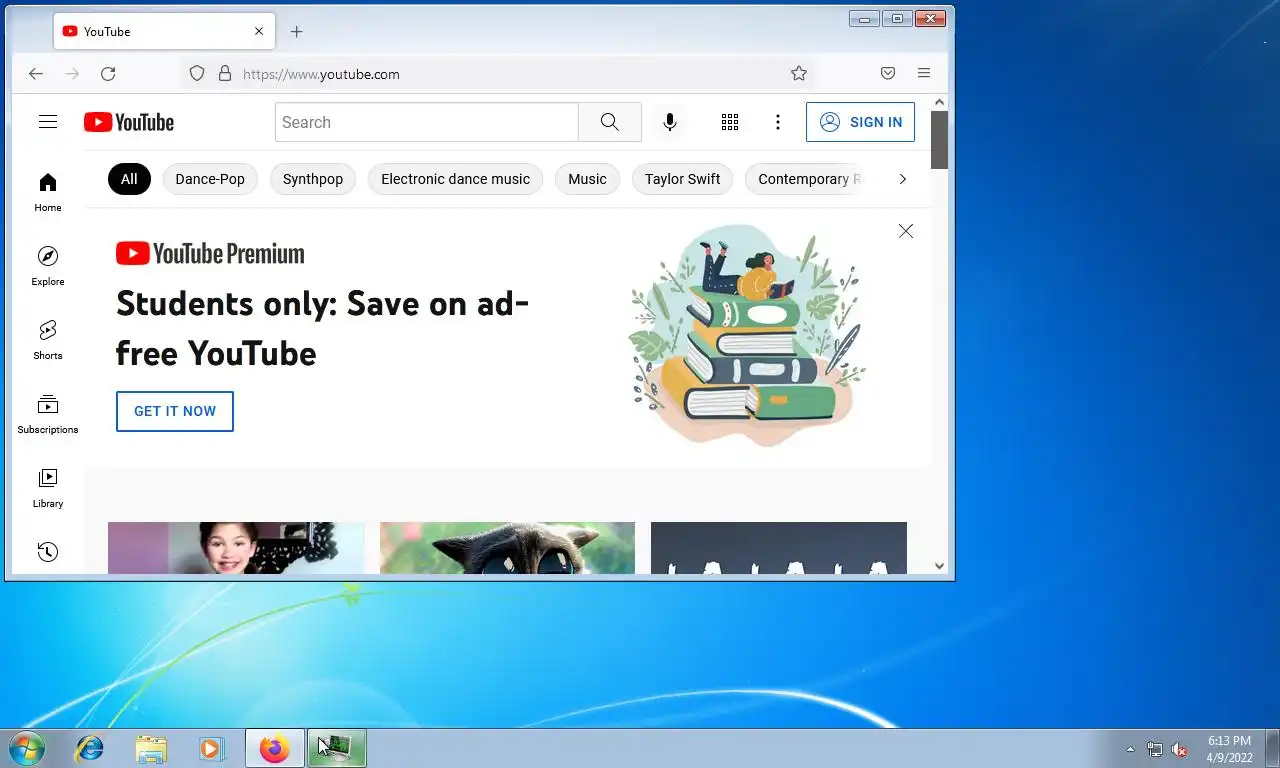The height and width of the screenshot is (768, 1280).
Task: Open Subscriptions in the sidebar
Action: coord(48,414)
